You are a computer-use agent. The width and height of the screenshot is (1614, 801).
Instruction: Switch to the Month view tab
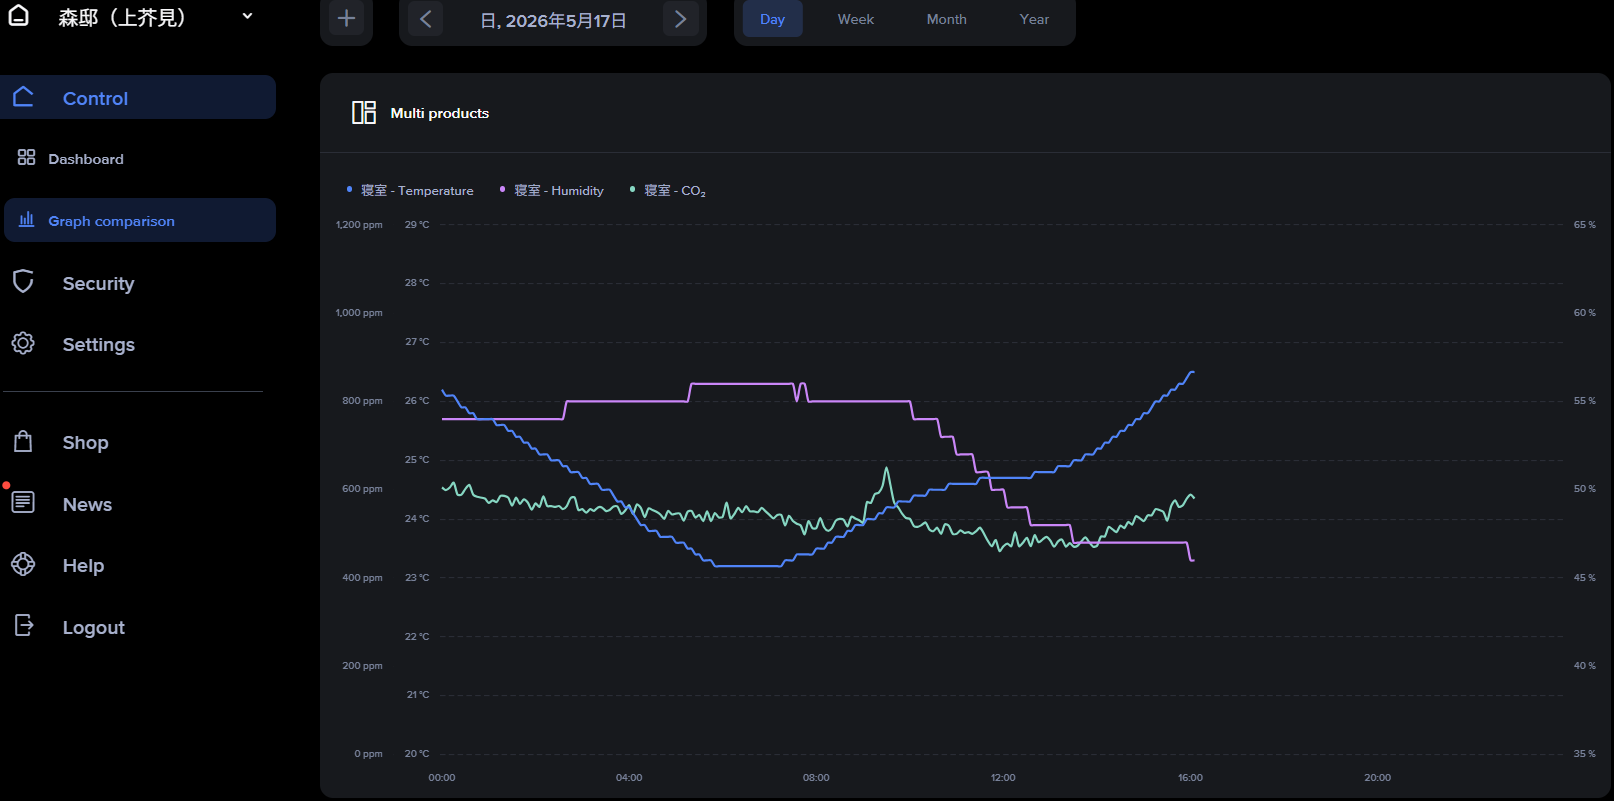click(x=947, y=19)
